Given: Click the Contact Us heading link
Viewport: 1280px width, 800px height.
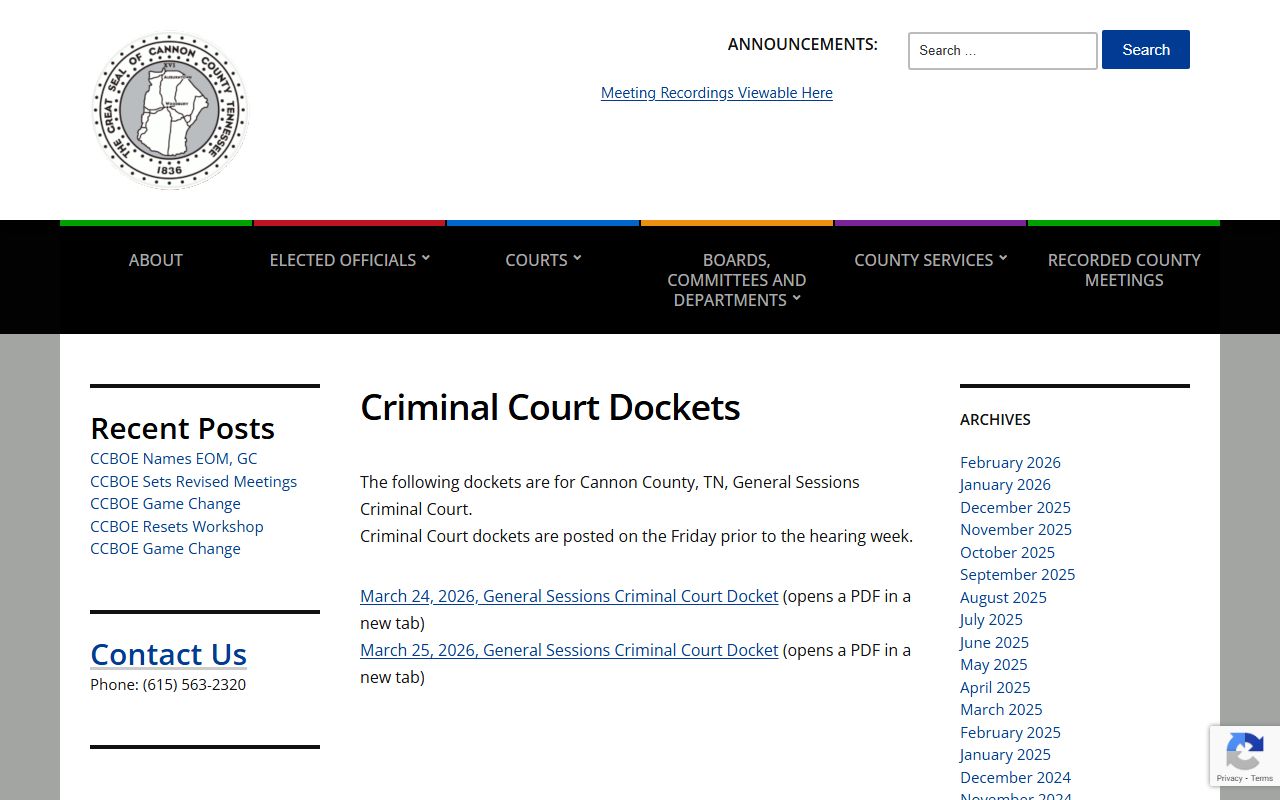Looking at the screenshot, I should (x=169, y=654).
